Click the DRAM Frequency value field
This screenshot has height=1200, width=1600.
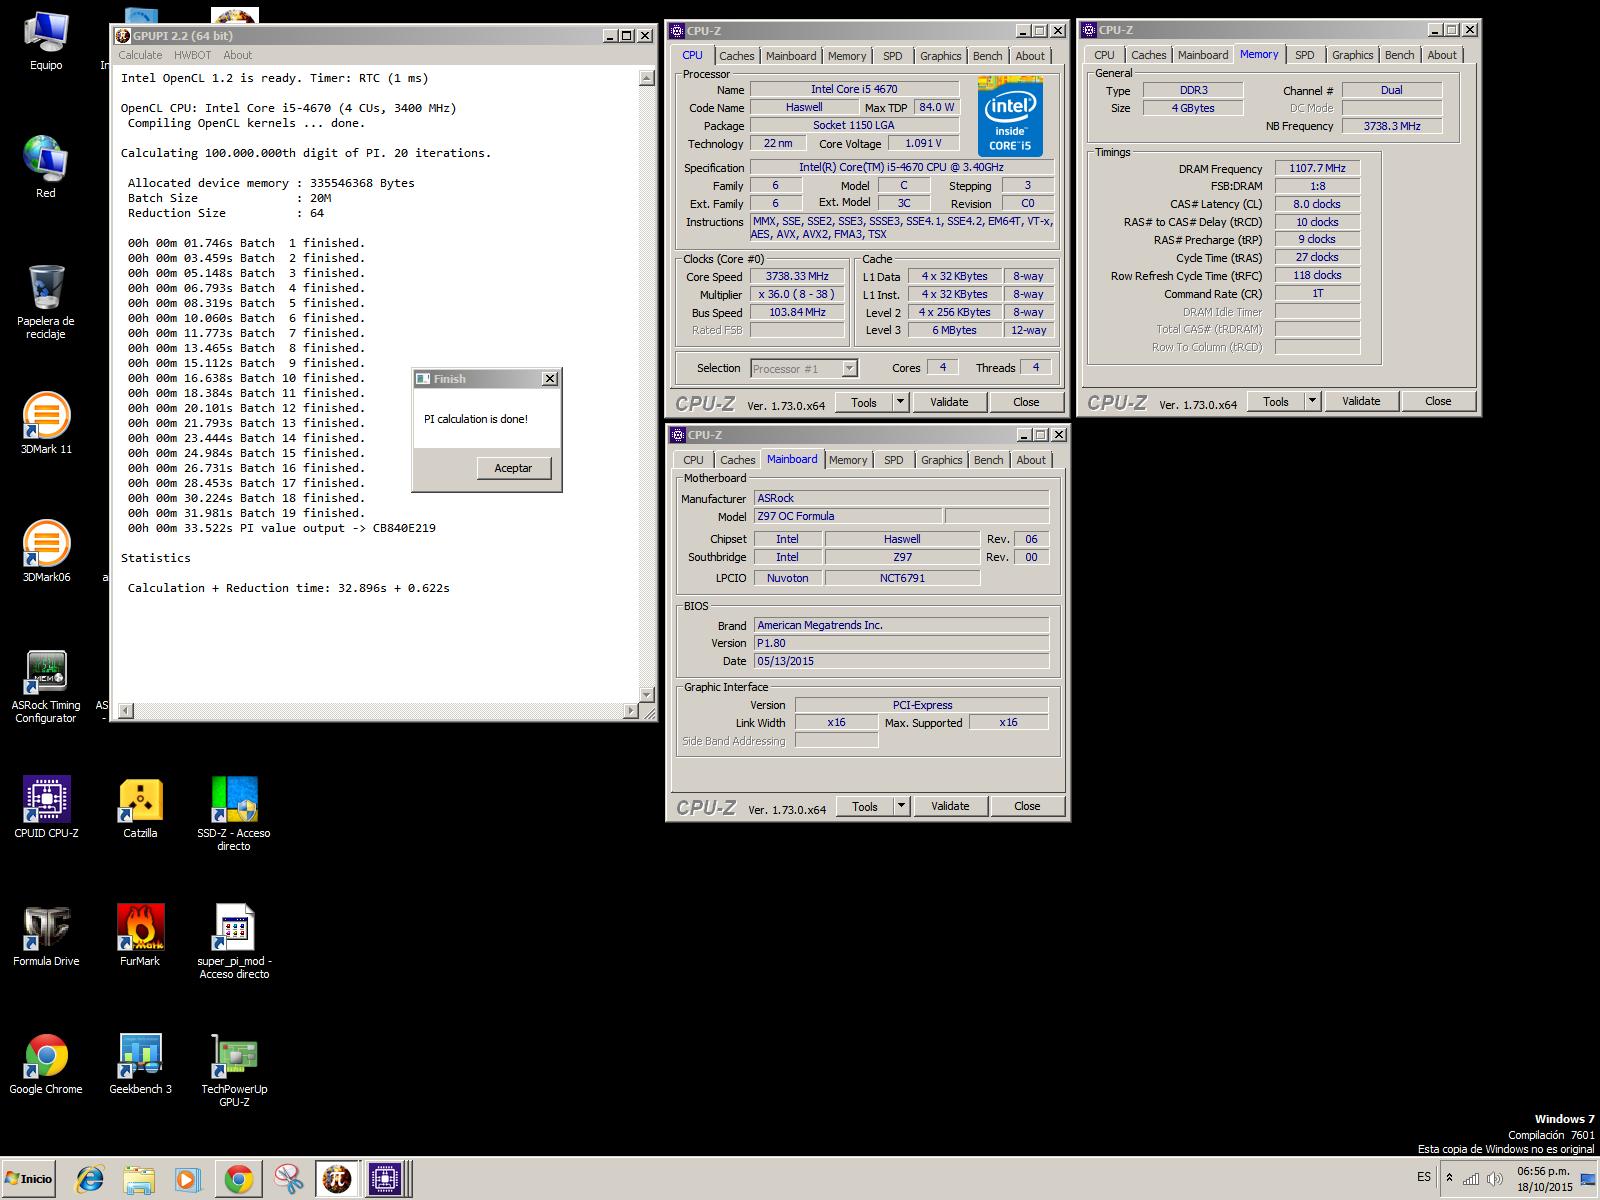[1317, 169]
